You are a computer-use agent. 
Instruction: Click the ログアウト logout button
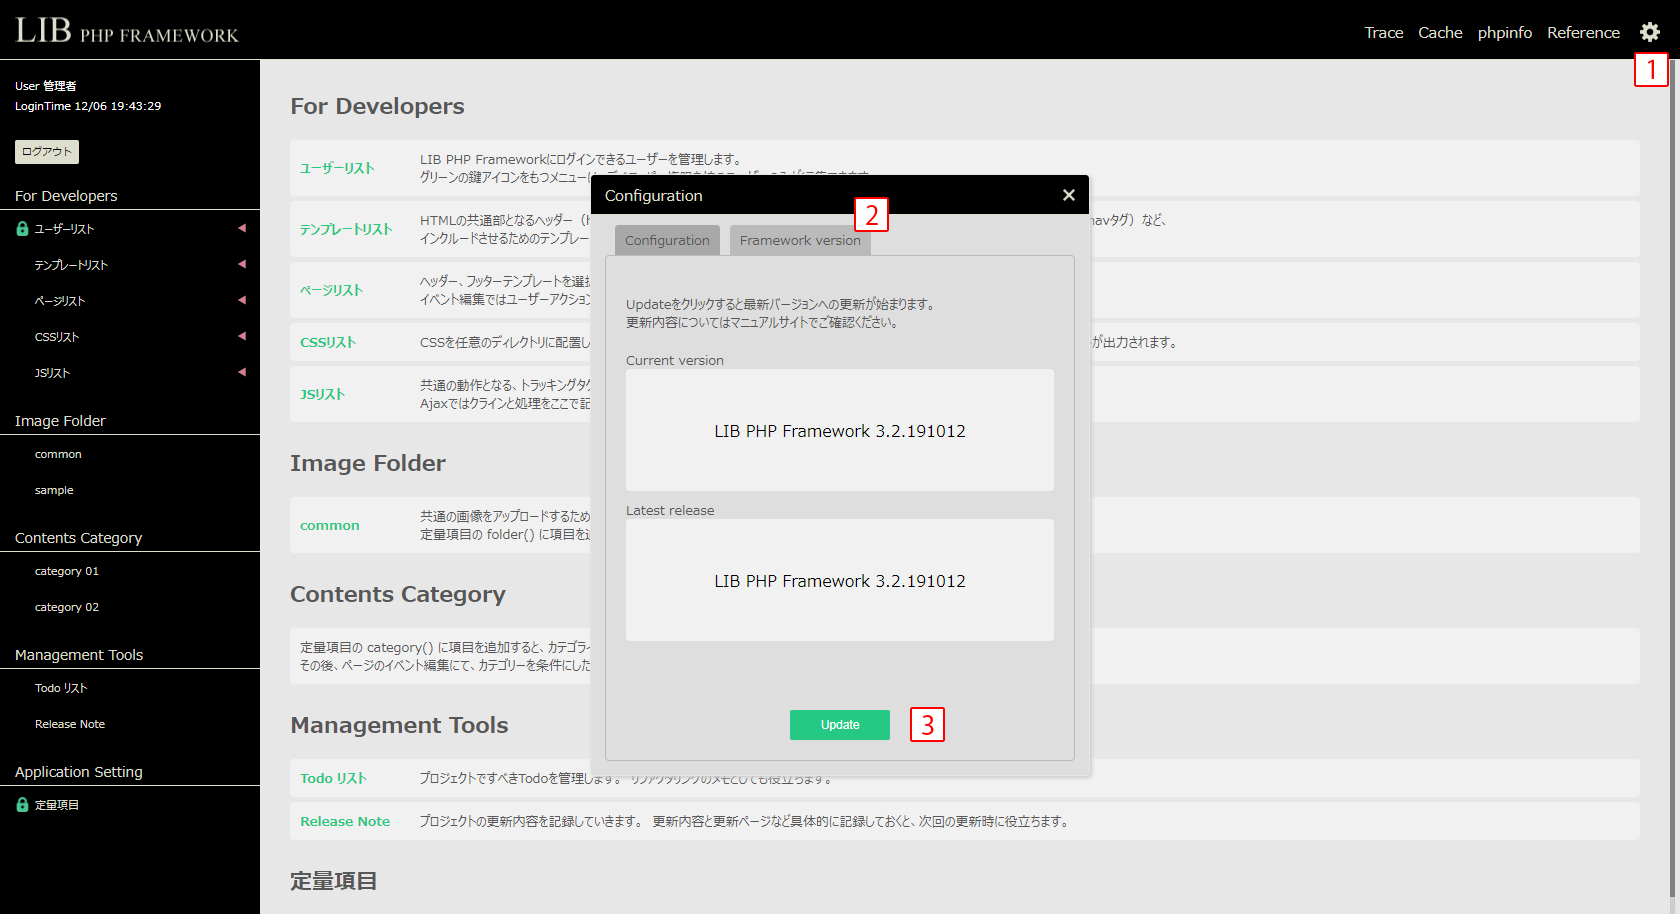coord(47,152)
